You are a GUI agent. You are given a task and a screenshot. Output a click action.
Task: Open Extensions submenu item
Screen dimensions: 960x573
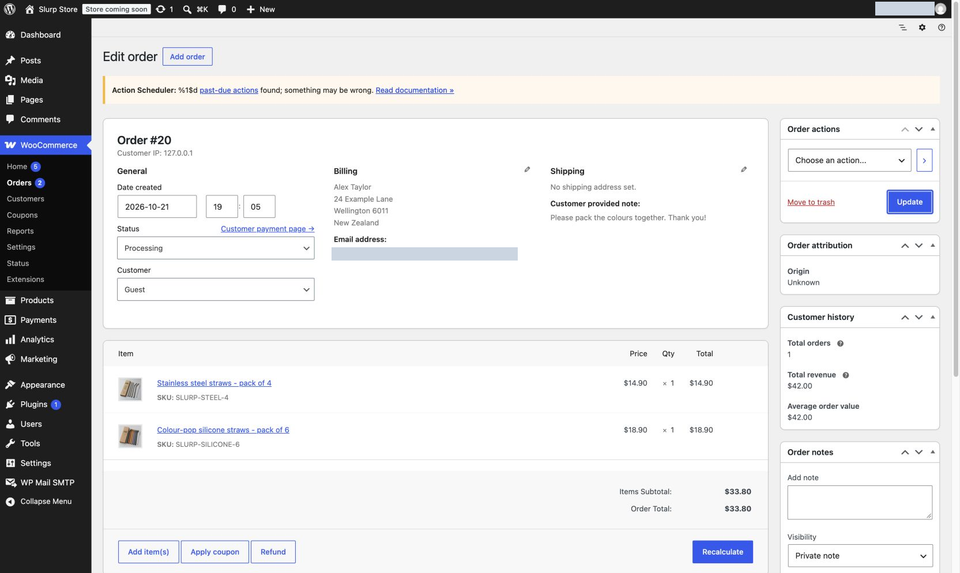(x=25, y=279)
